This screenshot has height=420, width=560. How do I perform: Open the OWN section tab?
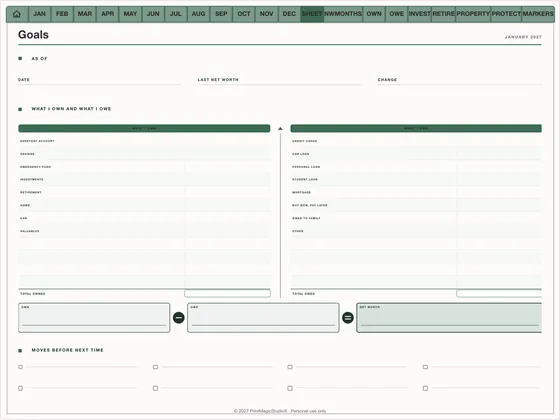coord(374,14)
